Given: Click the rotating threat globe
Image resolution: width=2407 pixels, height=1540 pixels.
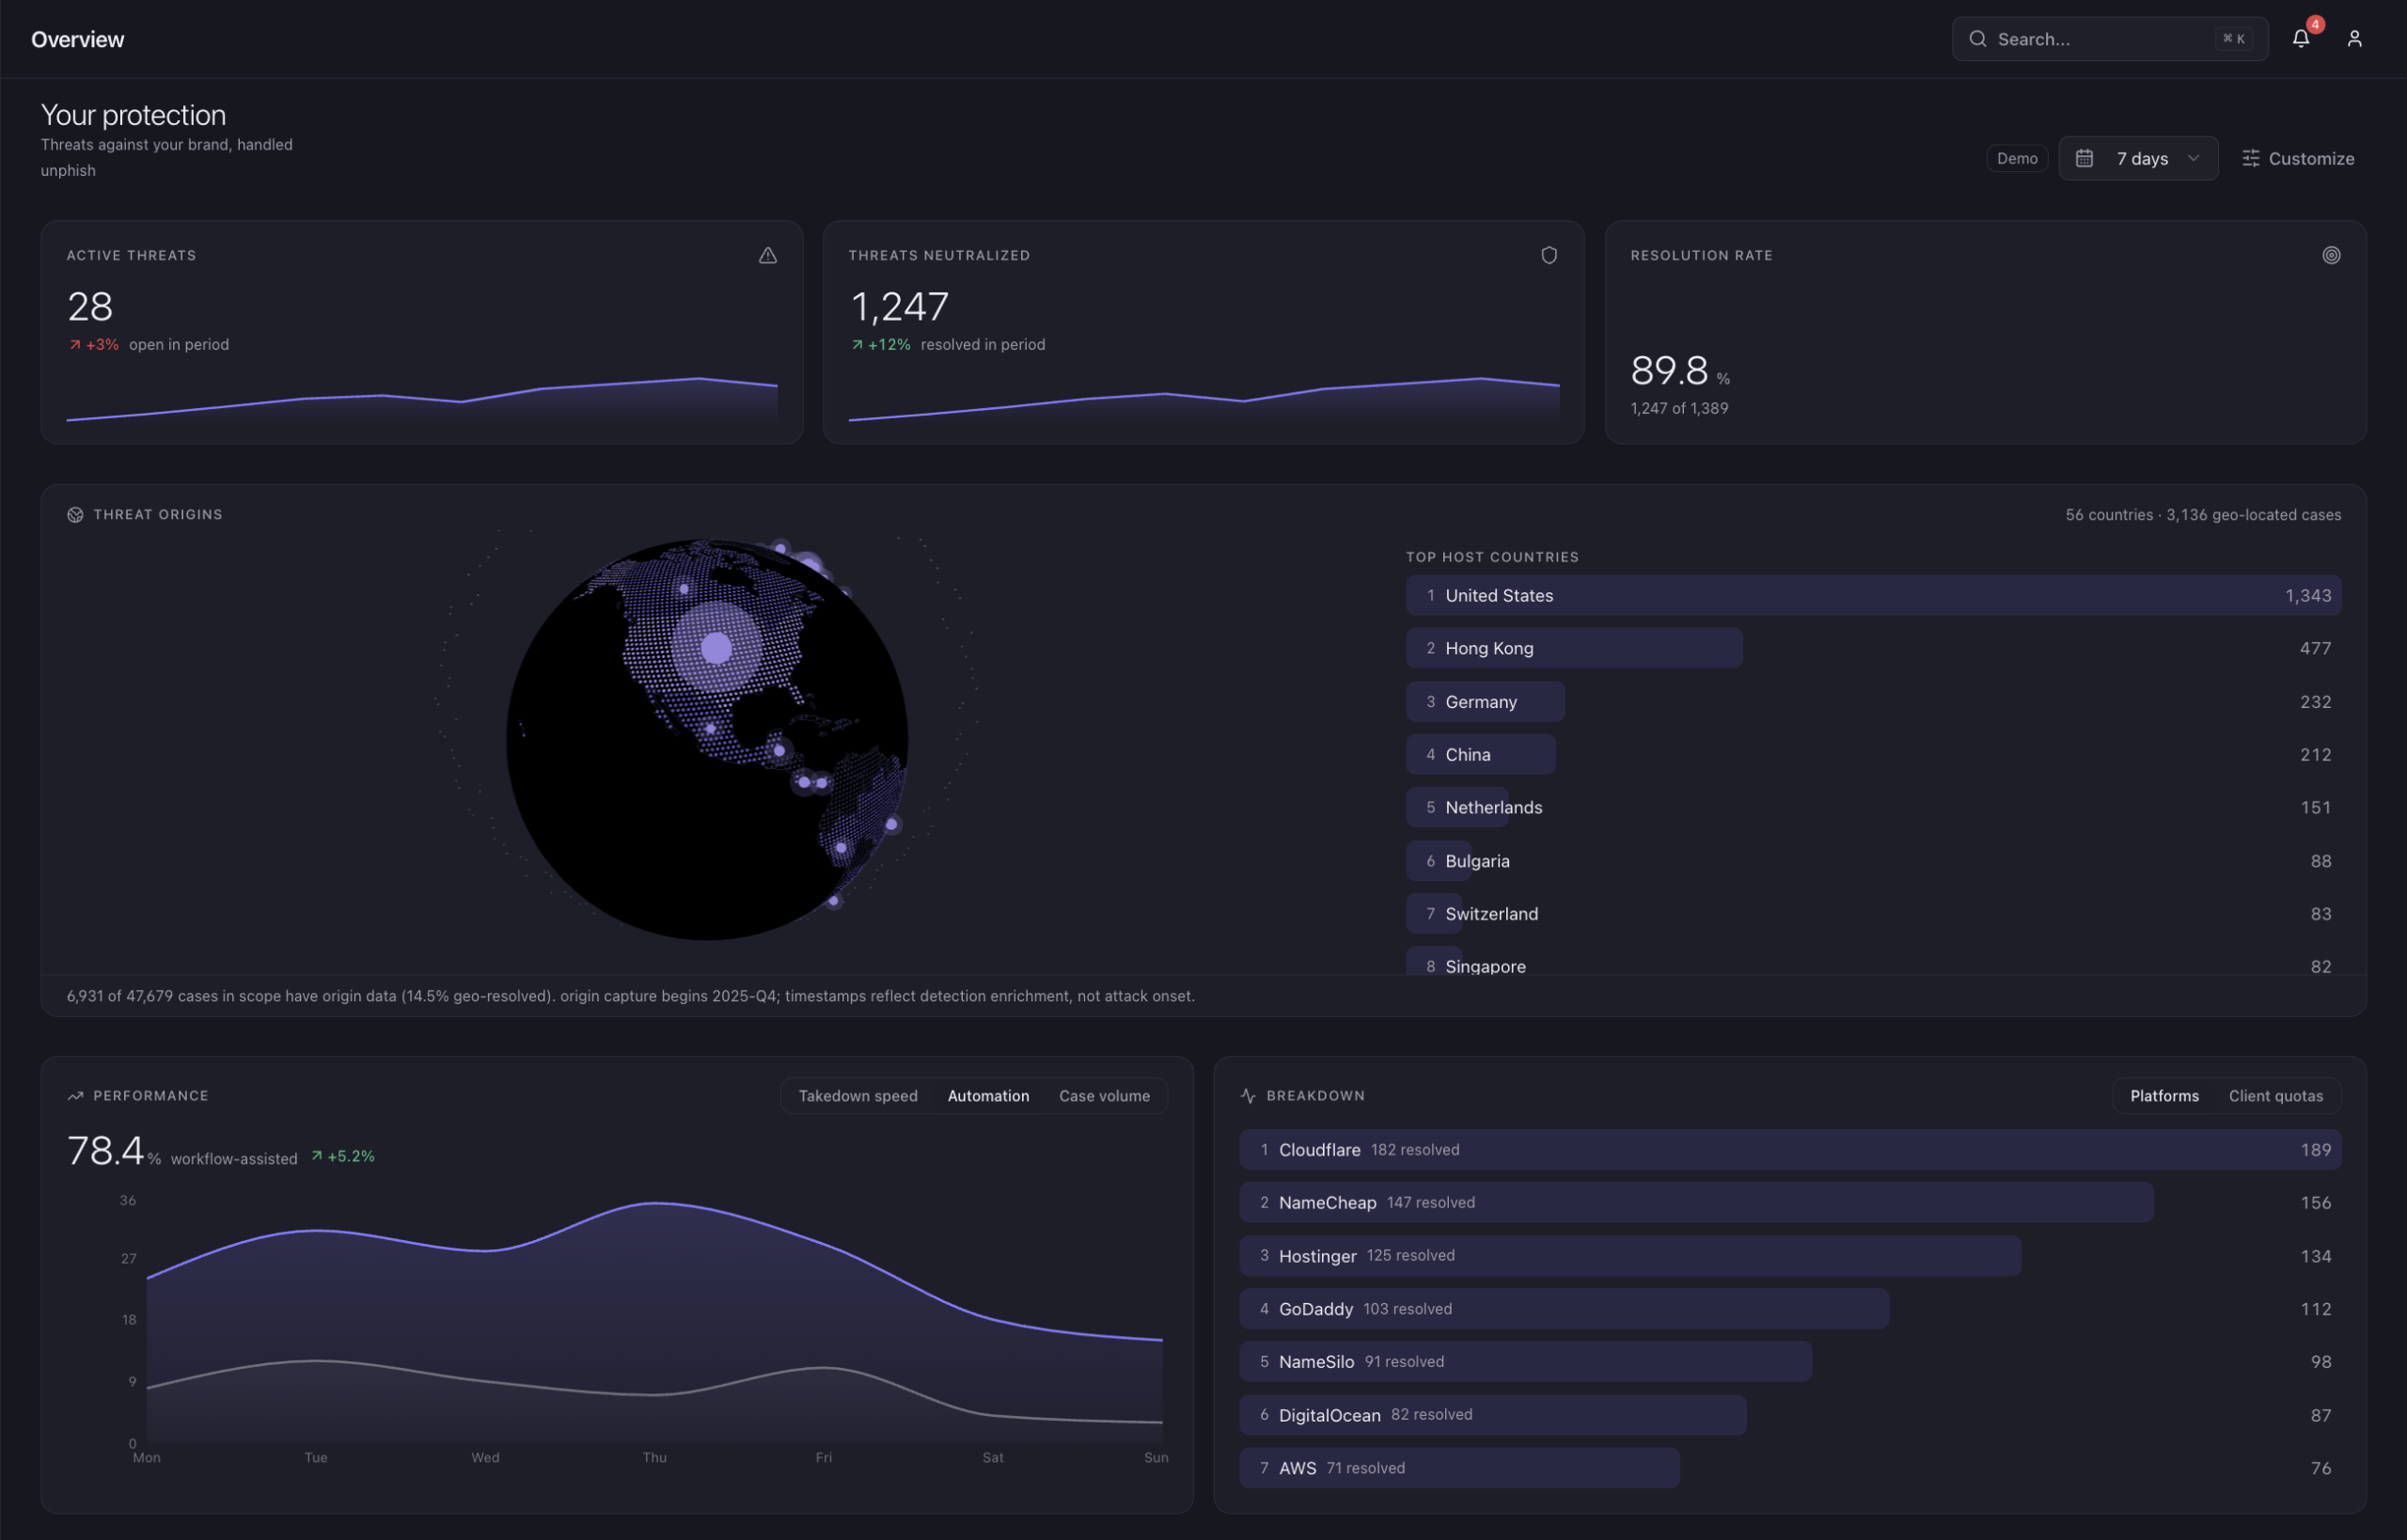Looking at the screenshot, I should point(707,740).
